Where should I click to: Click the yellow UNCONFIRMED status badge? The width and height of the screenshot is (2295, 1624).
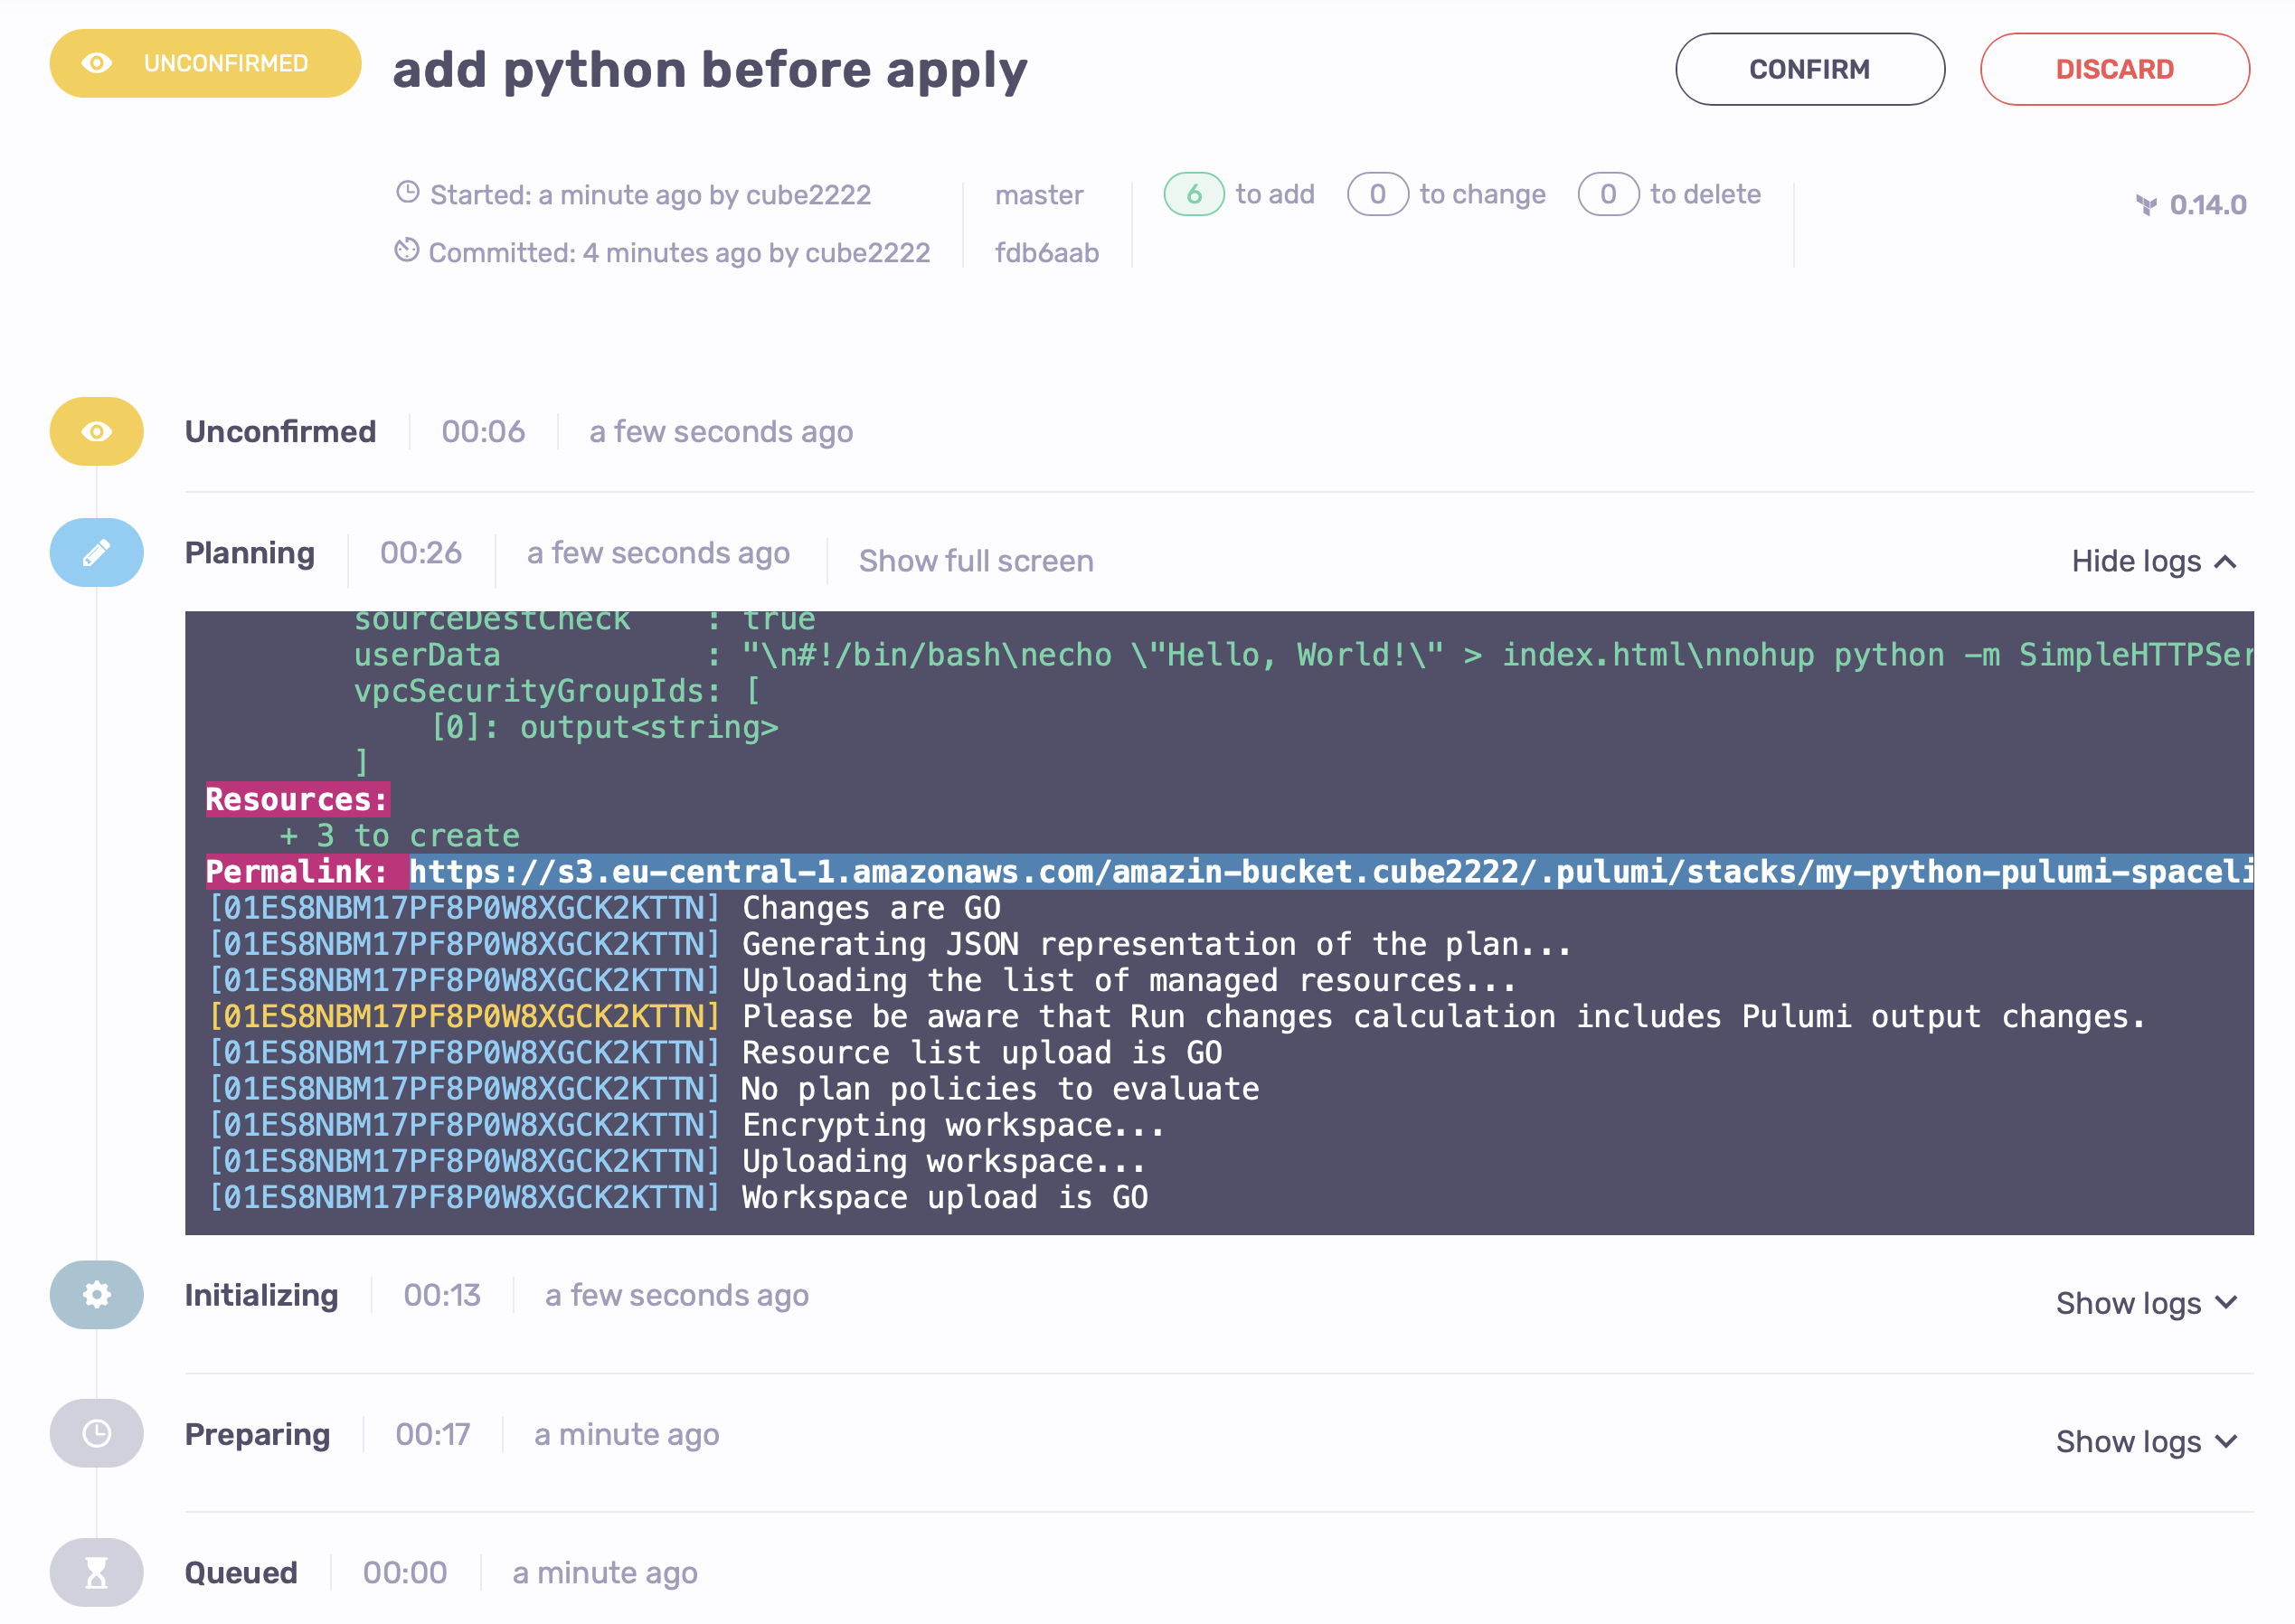[x=205, y=63]
